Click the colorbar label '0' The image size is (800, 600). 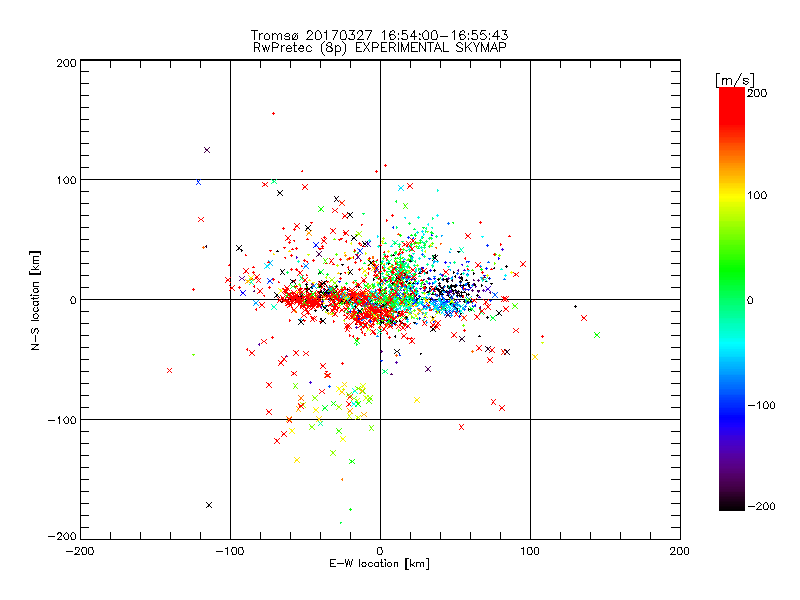[x=750, y=300]
